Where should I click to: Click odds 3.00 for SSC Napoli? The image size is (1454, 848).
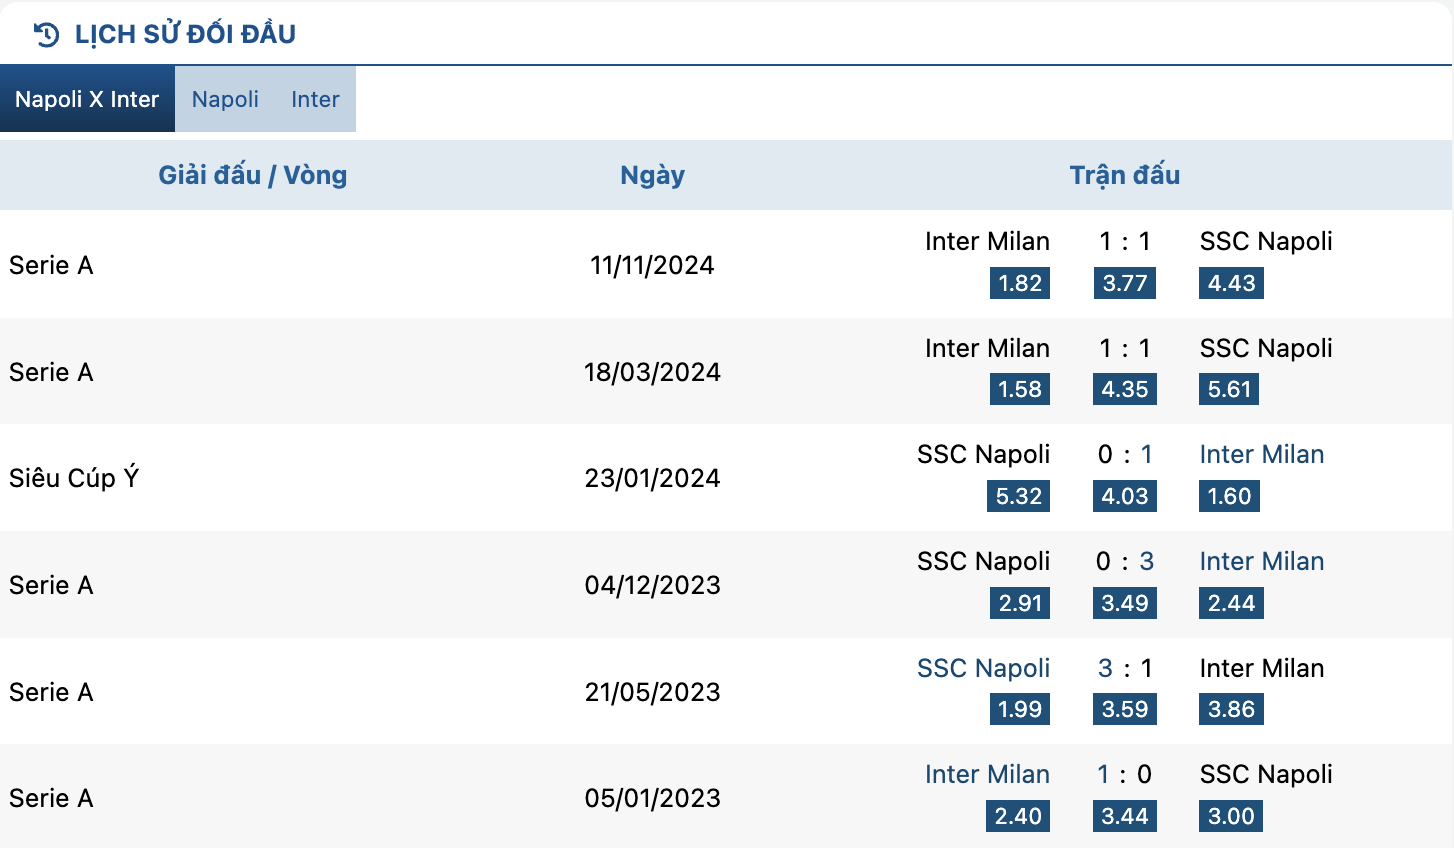[x=1231, y=816]
